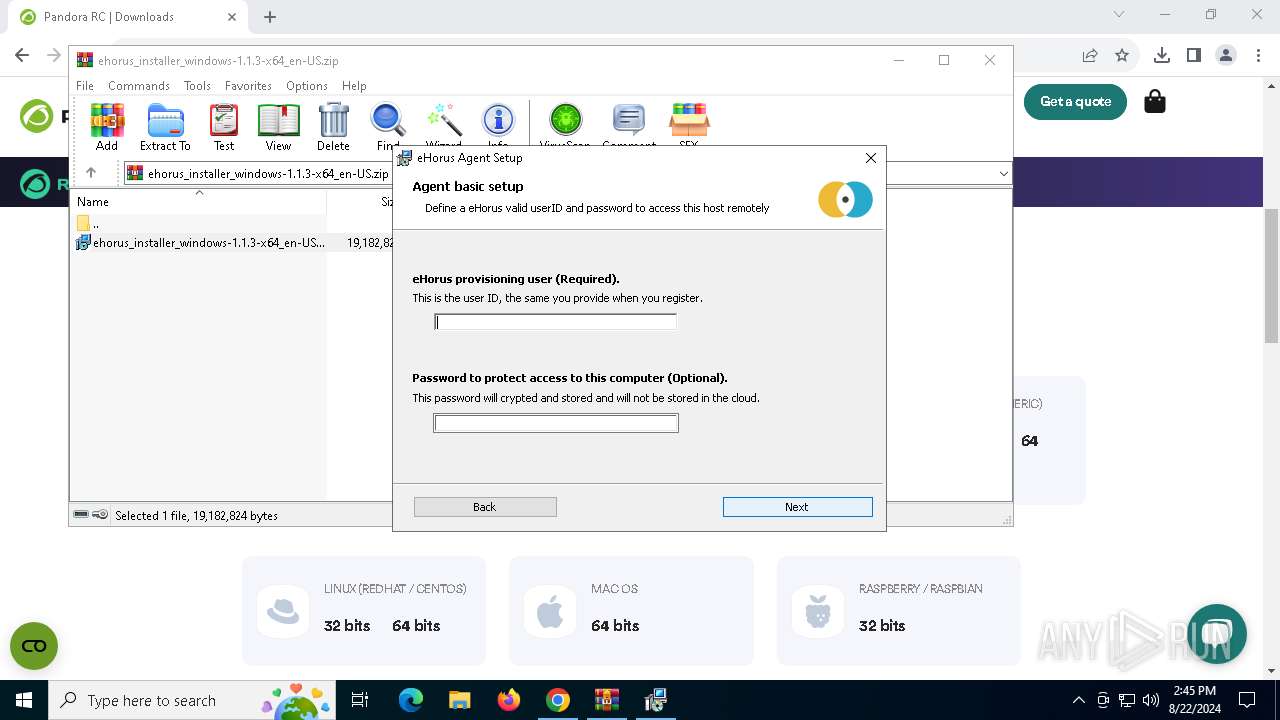
Task: Open the Options menu
Action: [307, 86]
